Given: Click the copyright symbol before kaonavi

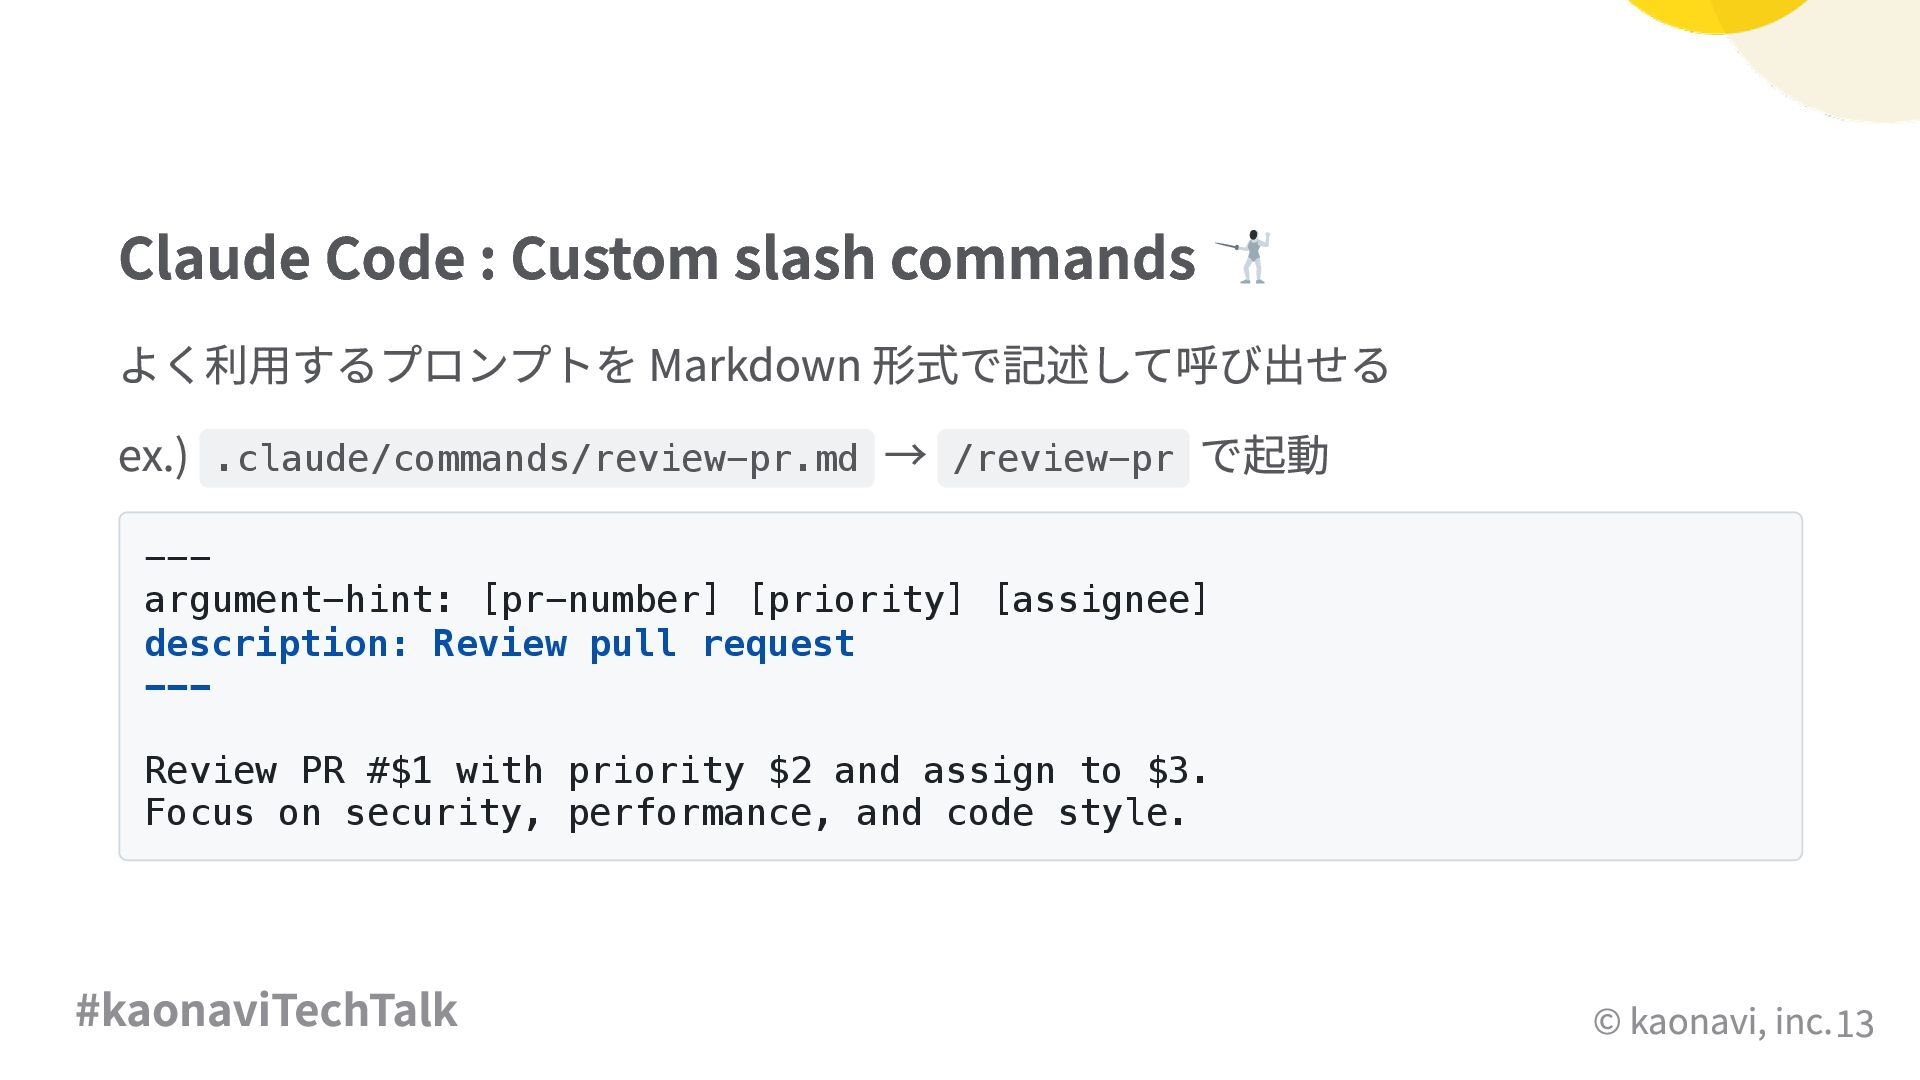Looking at the screenshot, I should tap(1606, 1021).
